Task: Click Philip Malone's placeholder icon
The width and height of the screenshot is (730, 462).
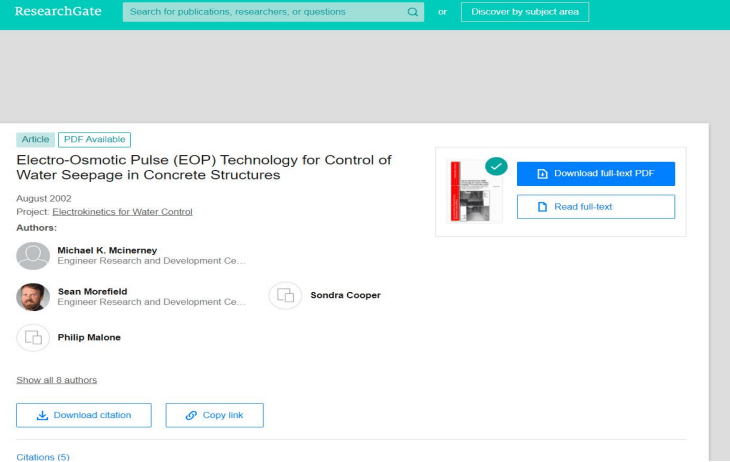Action: coord(33,337)
